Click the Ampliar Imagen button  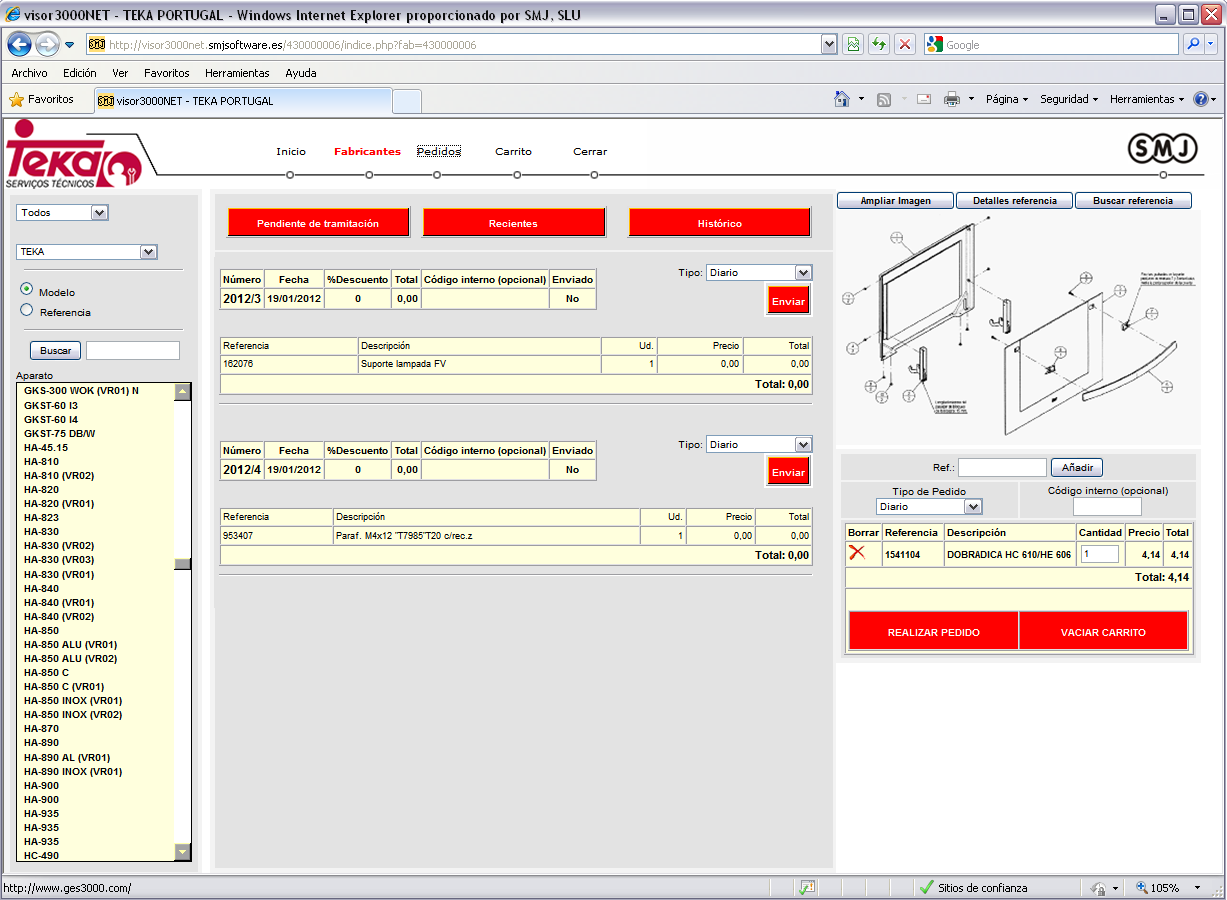point(896,201)
